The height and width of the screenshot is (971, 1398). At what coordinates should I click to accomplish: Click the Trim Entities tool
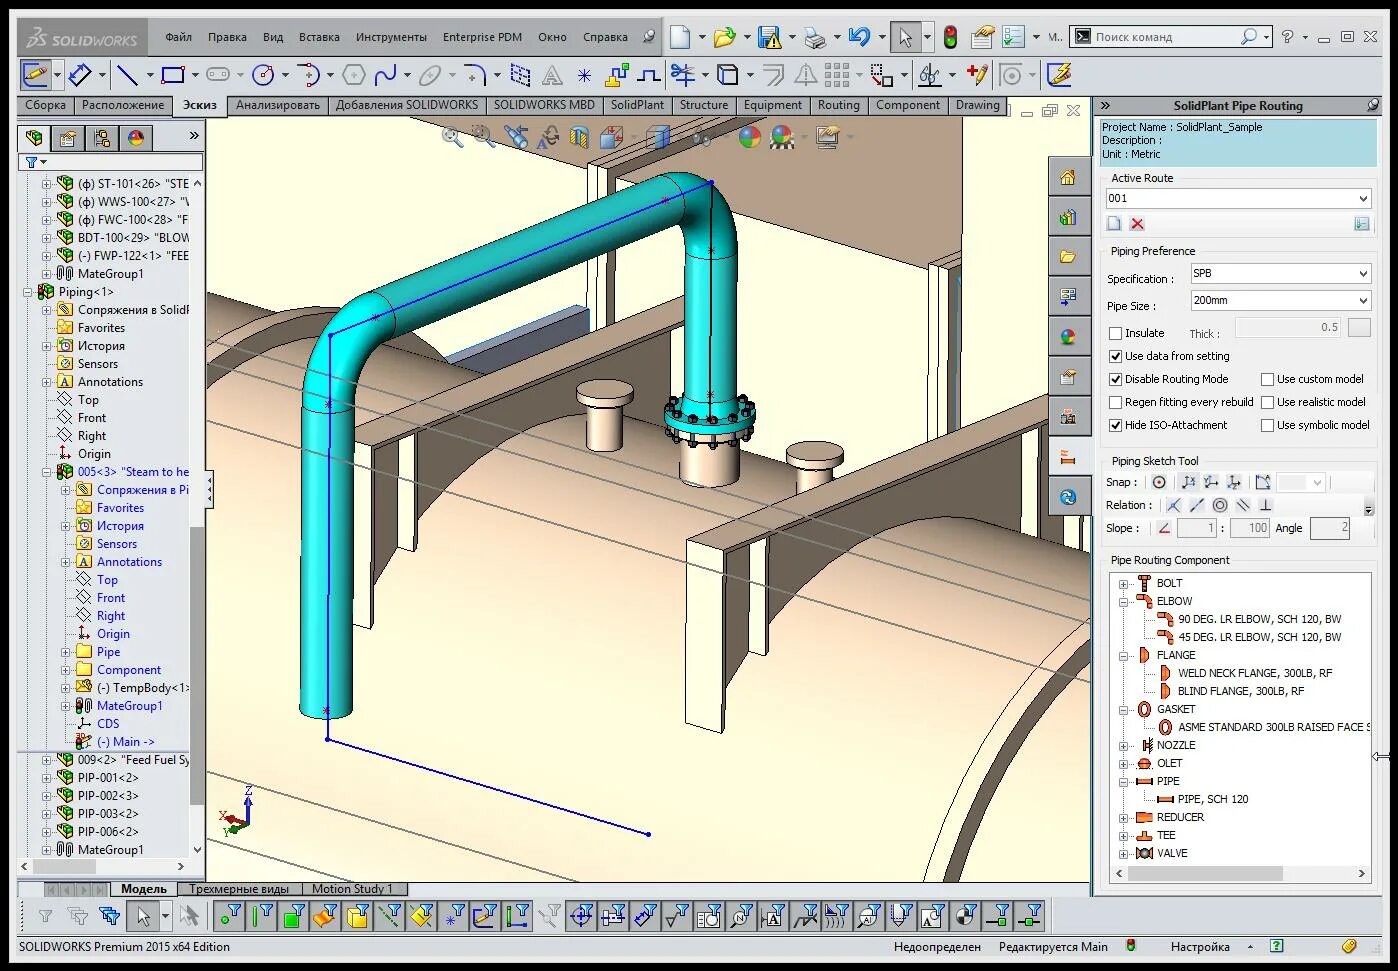683,75
